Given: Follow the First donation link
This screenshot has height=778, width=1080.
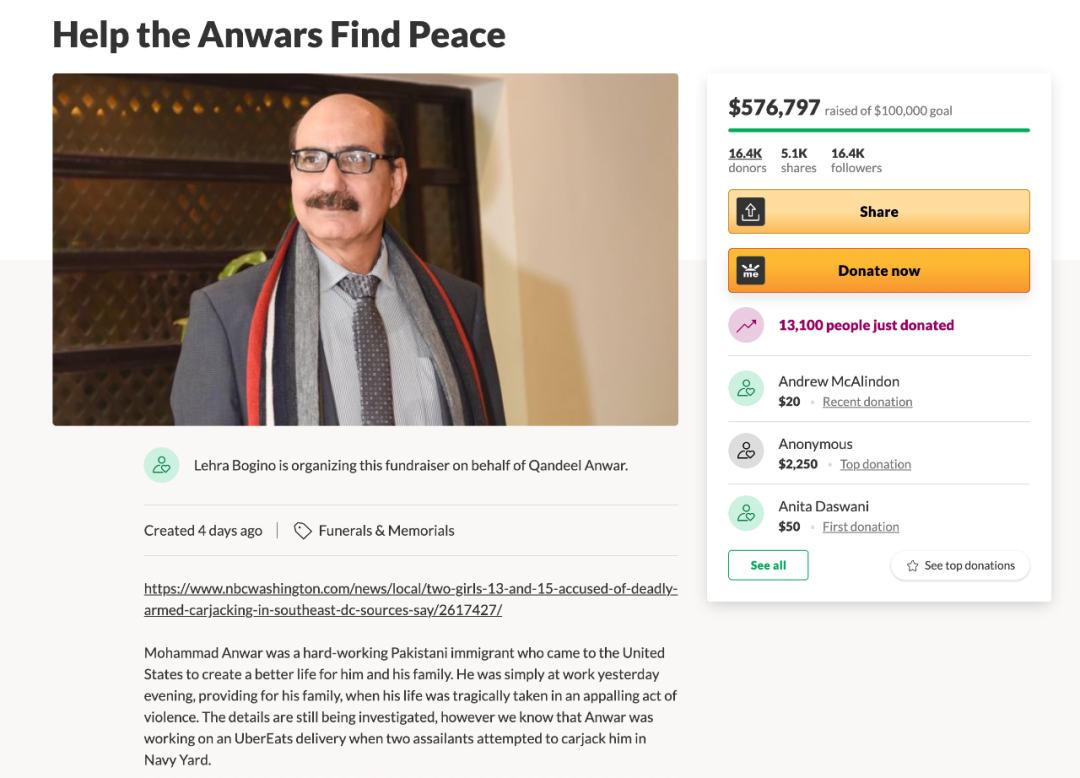Looking at the screenshot, I should tap(860, 527).
